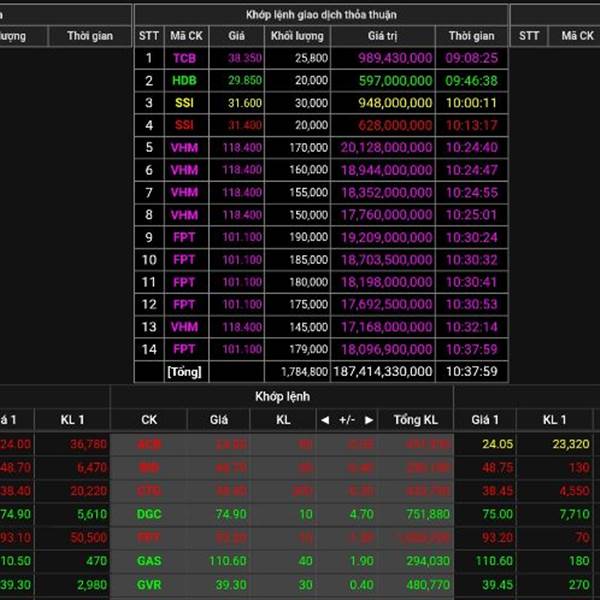
Task: Click the +/- column header label
Action: pyautogui.click(x=347, y=420)
